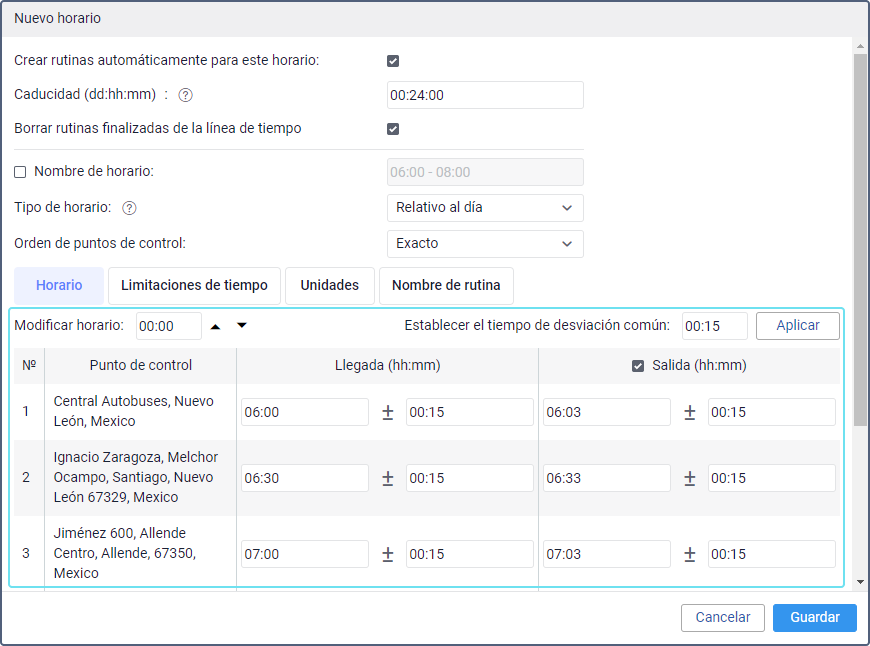The image size is (870, 646).
Task: Switch to Limitaciones de tiempo tab
Action: (194, 285)
